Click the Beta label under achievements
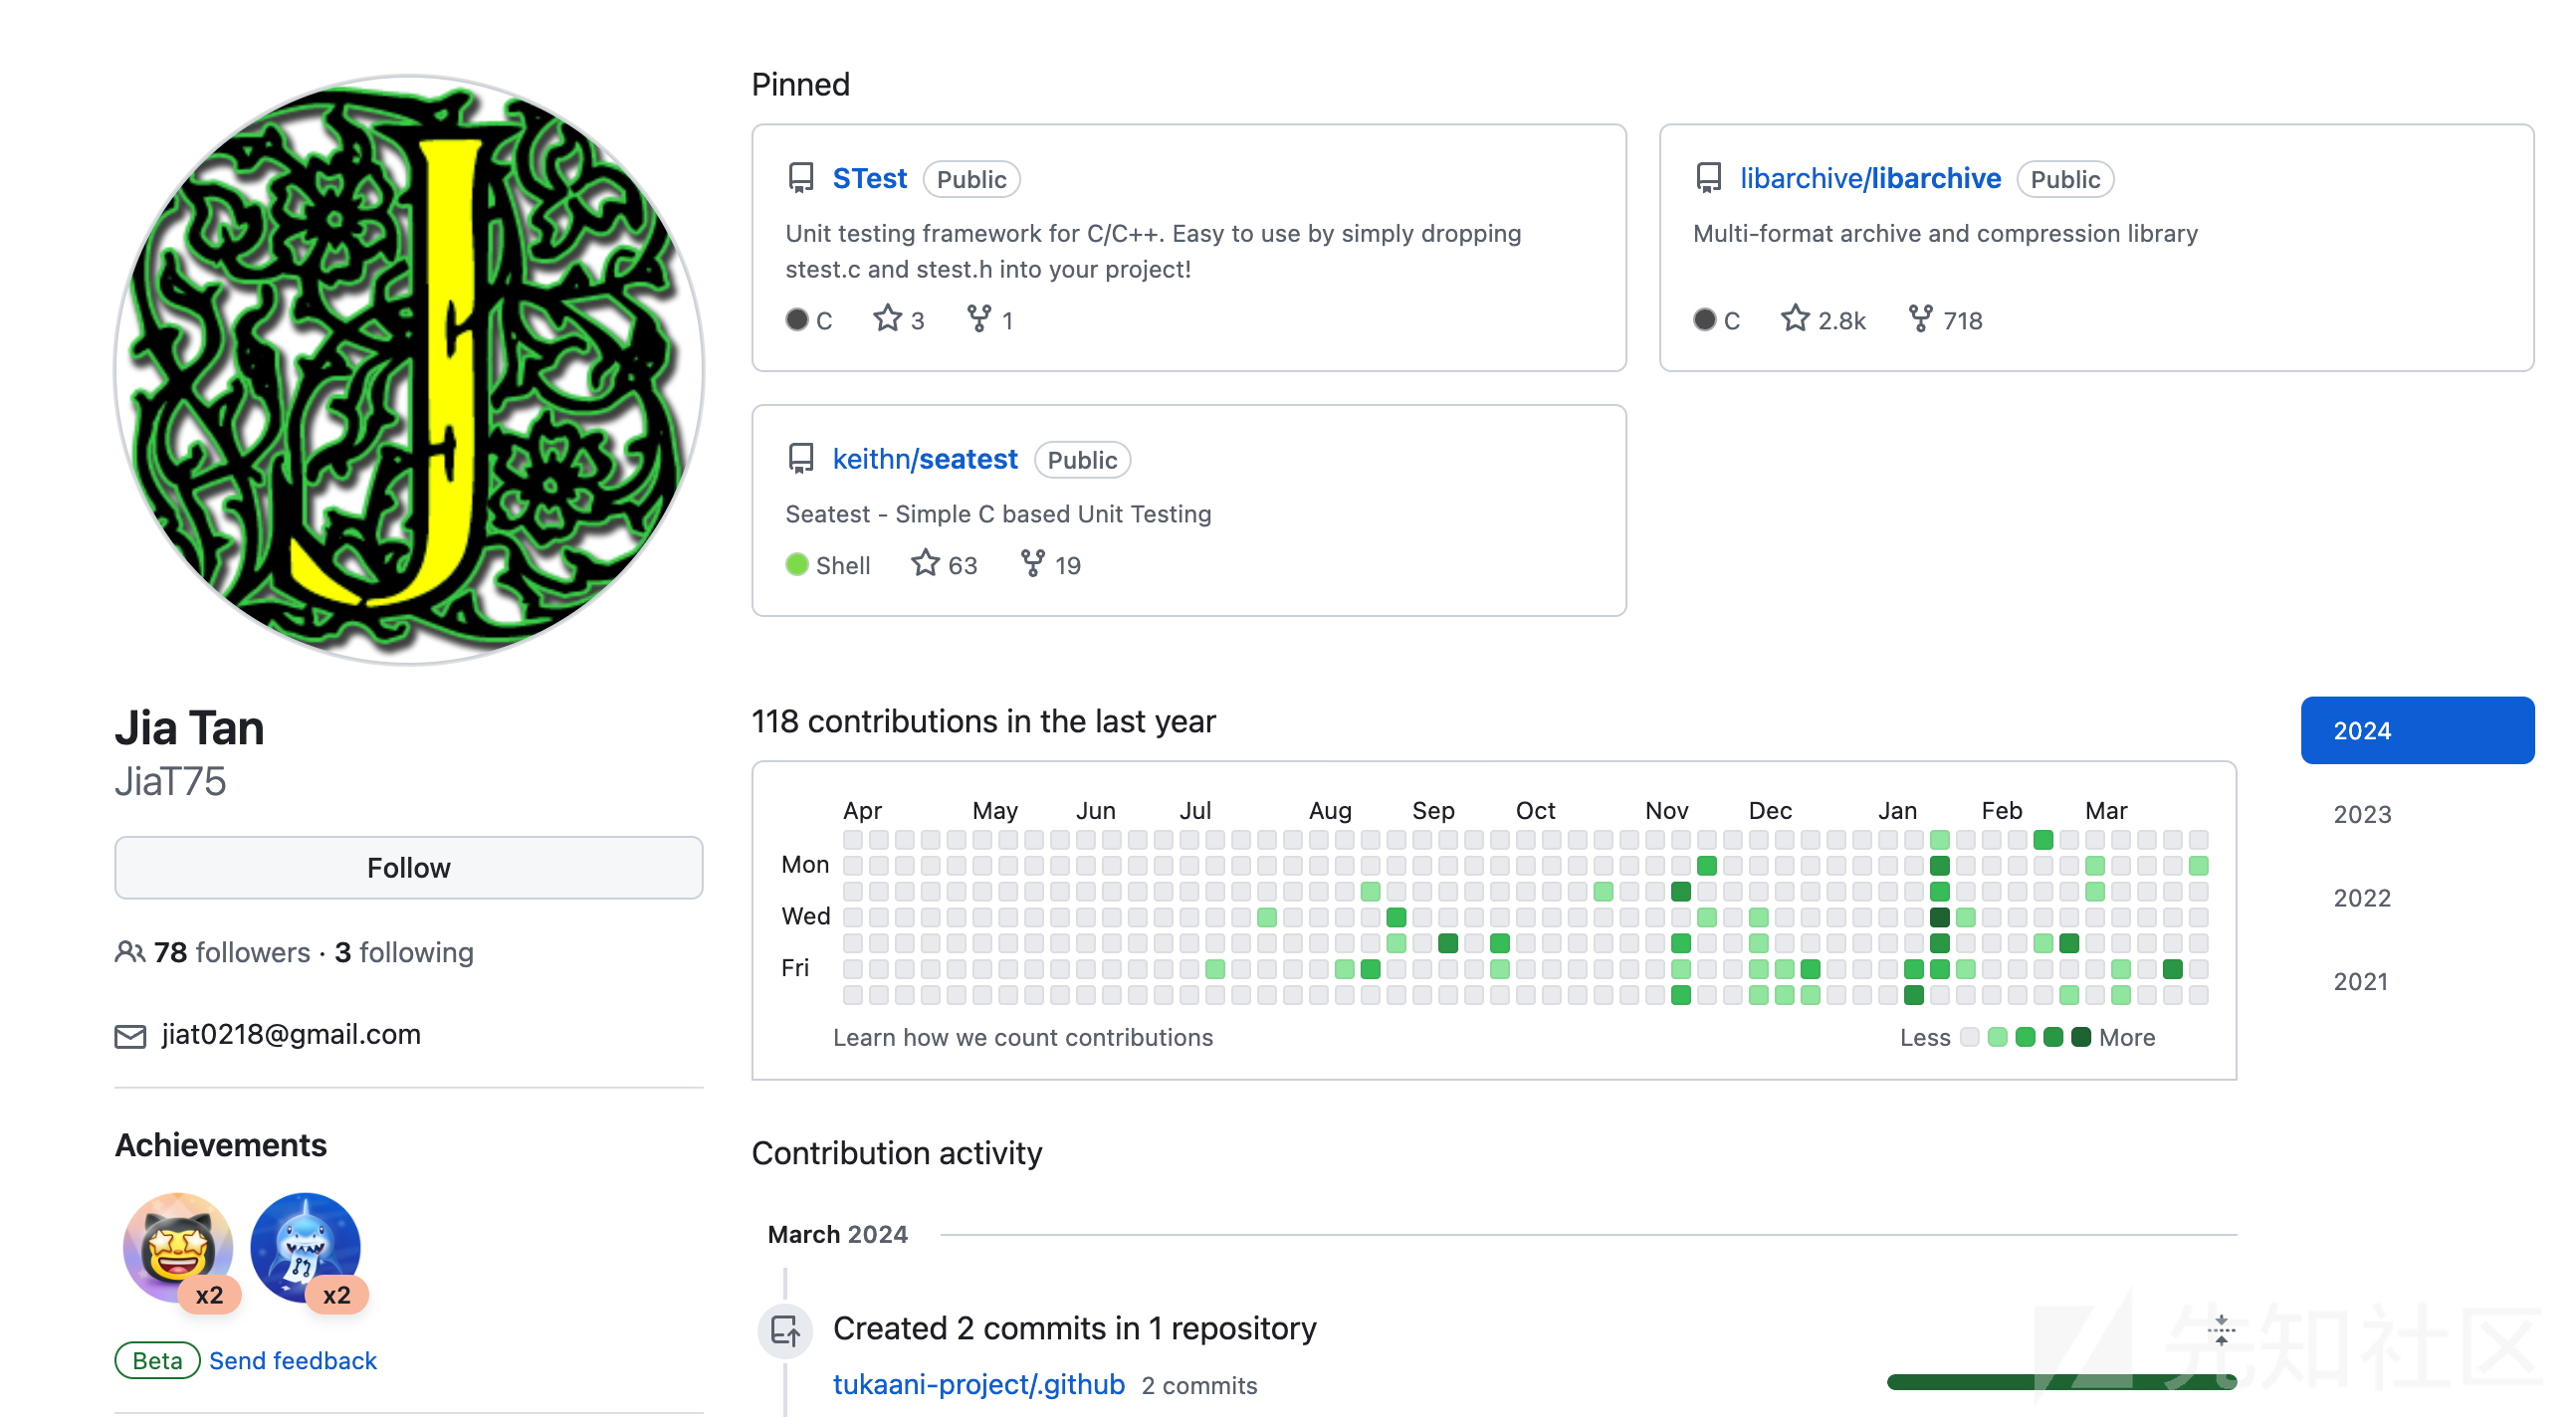Screen dimensions: 2576x1417 click(x=157, y=1360)
